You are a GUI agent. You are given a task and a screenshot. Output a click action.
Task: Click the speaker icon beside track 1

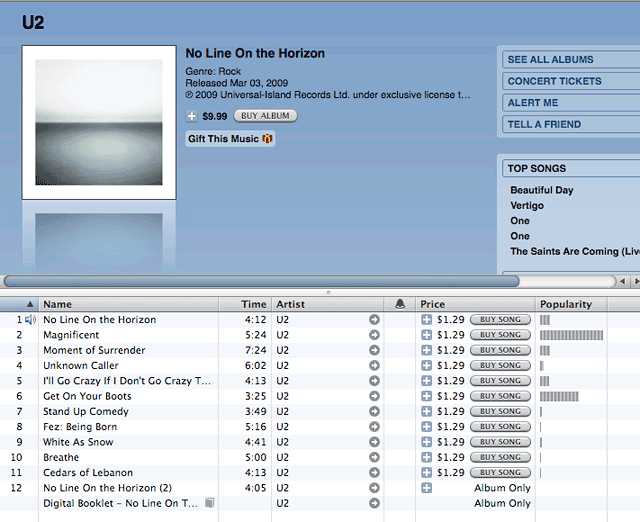(x=30, y=320)
